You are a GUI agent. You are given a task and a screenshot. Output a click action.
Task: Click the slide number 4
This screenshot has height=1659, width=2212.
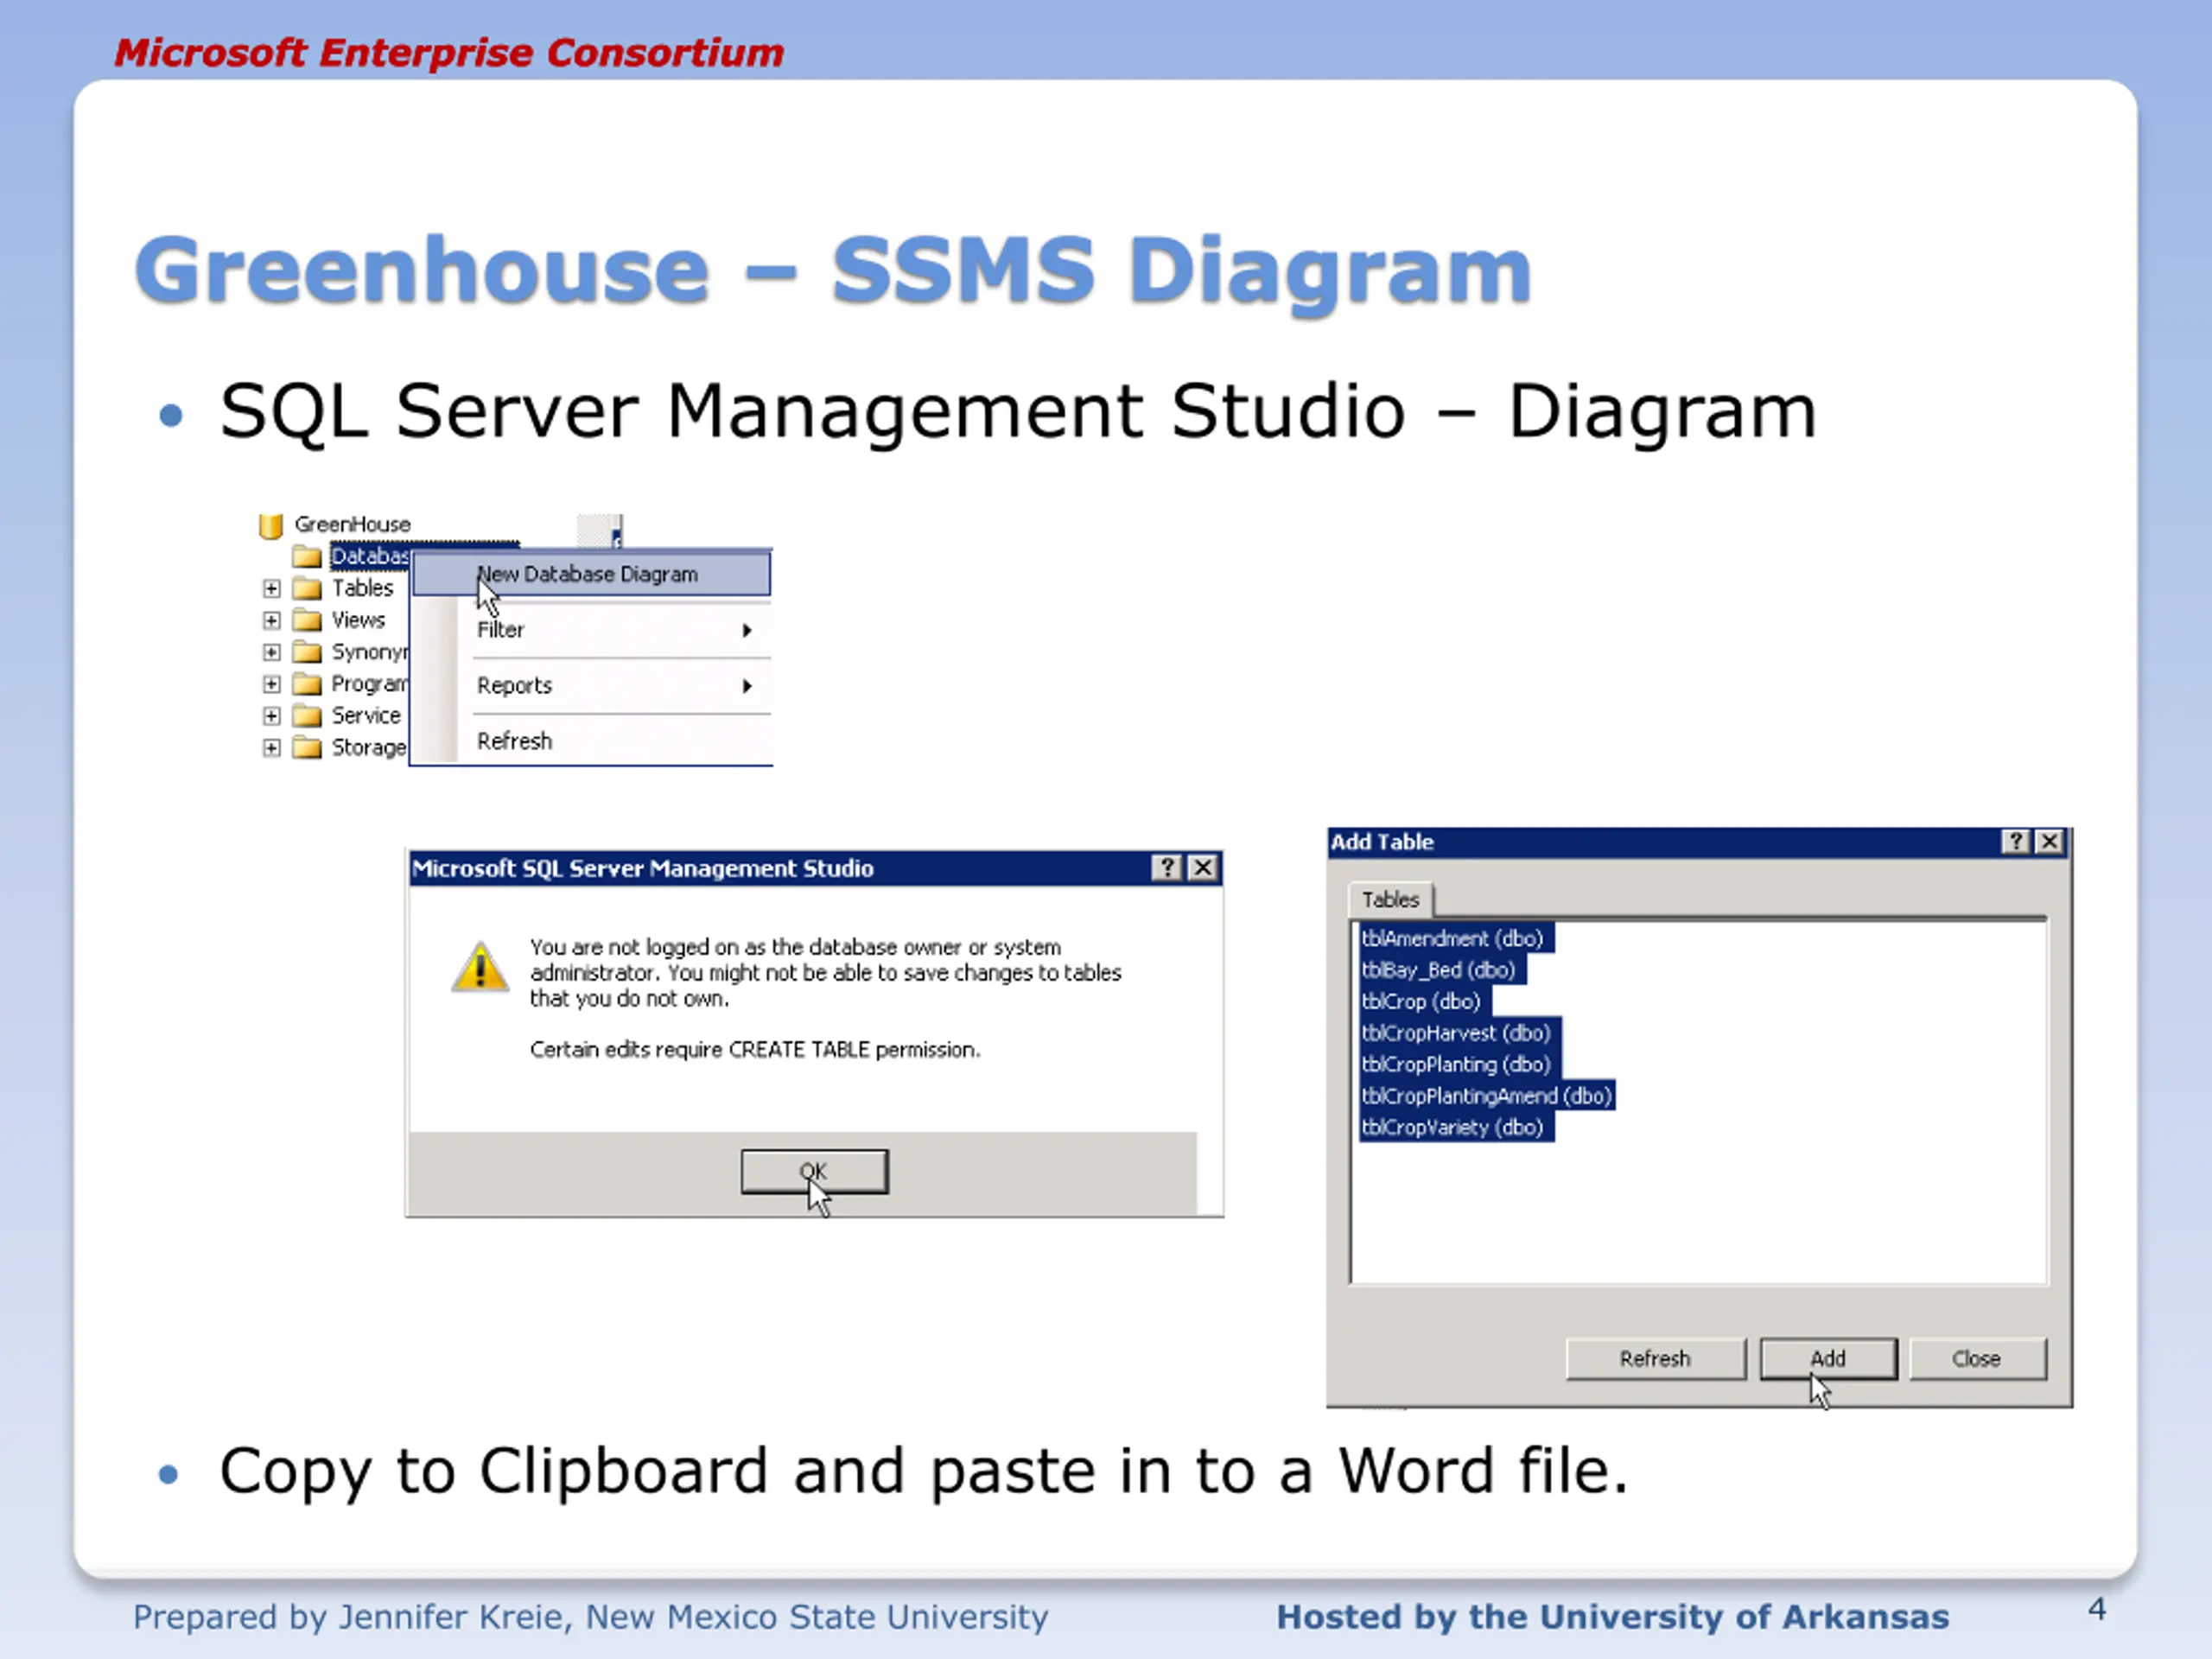point(2097,1609)
